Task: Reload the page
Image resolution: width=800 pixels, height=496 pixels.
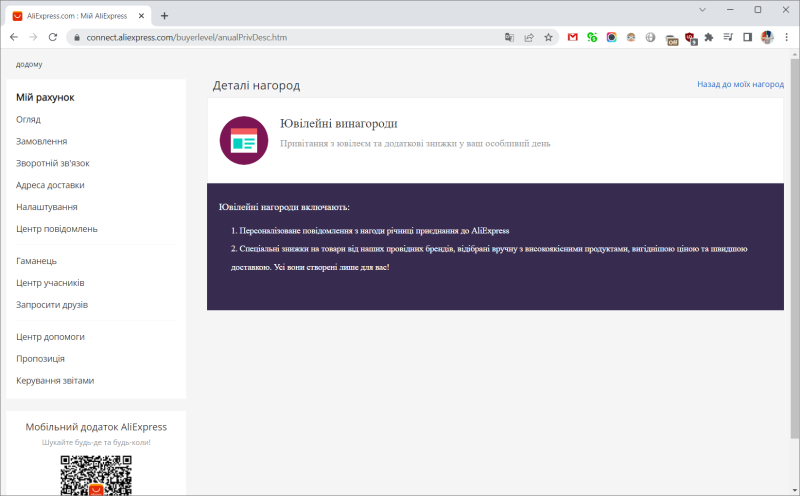Action: (x=54, y=37)
